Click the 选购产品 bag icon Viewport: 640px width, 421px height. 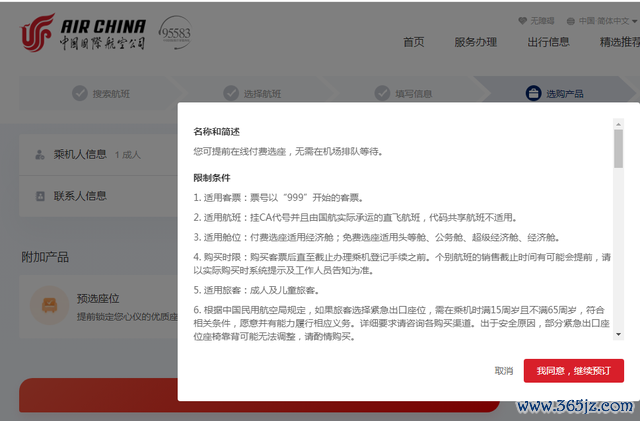click(533, 93)
